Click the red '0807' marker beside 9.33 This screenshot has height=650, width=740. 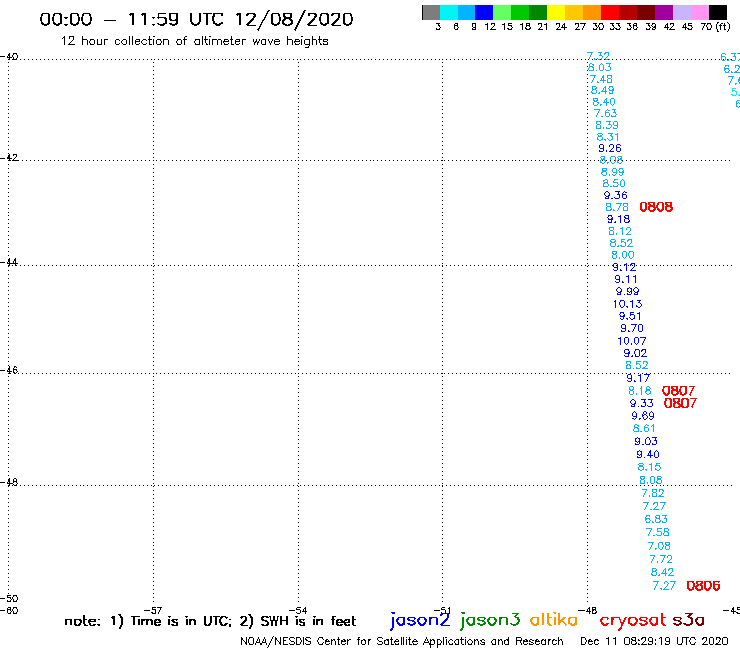[x=680, y=403]
